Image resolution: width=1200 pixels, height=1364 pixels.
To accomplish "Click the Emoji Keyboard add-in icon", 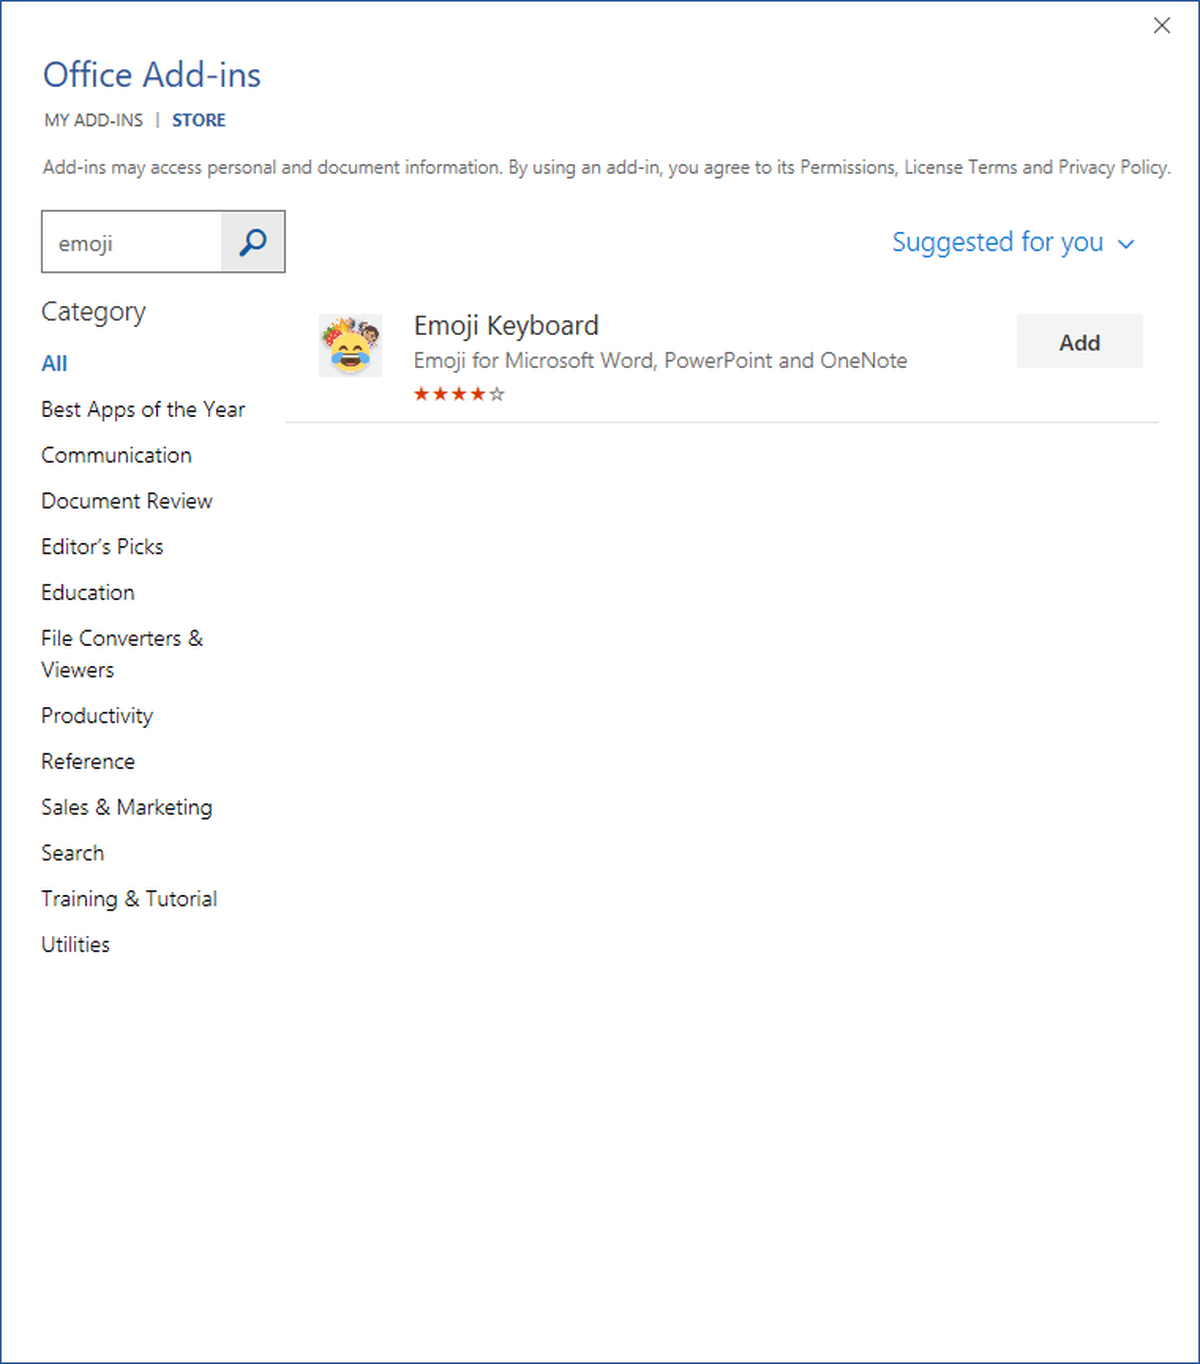I will 350,345.
